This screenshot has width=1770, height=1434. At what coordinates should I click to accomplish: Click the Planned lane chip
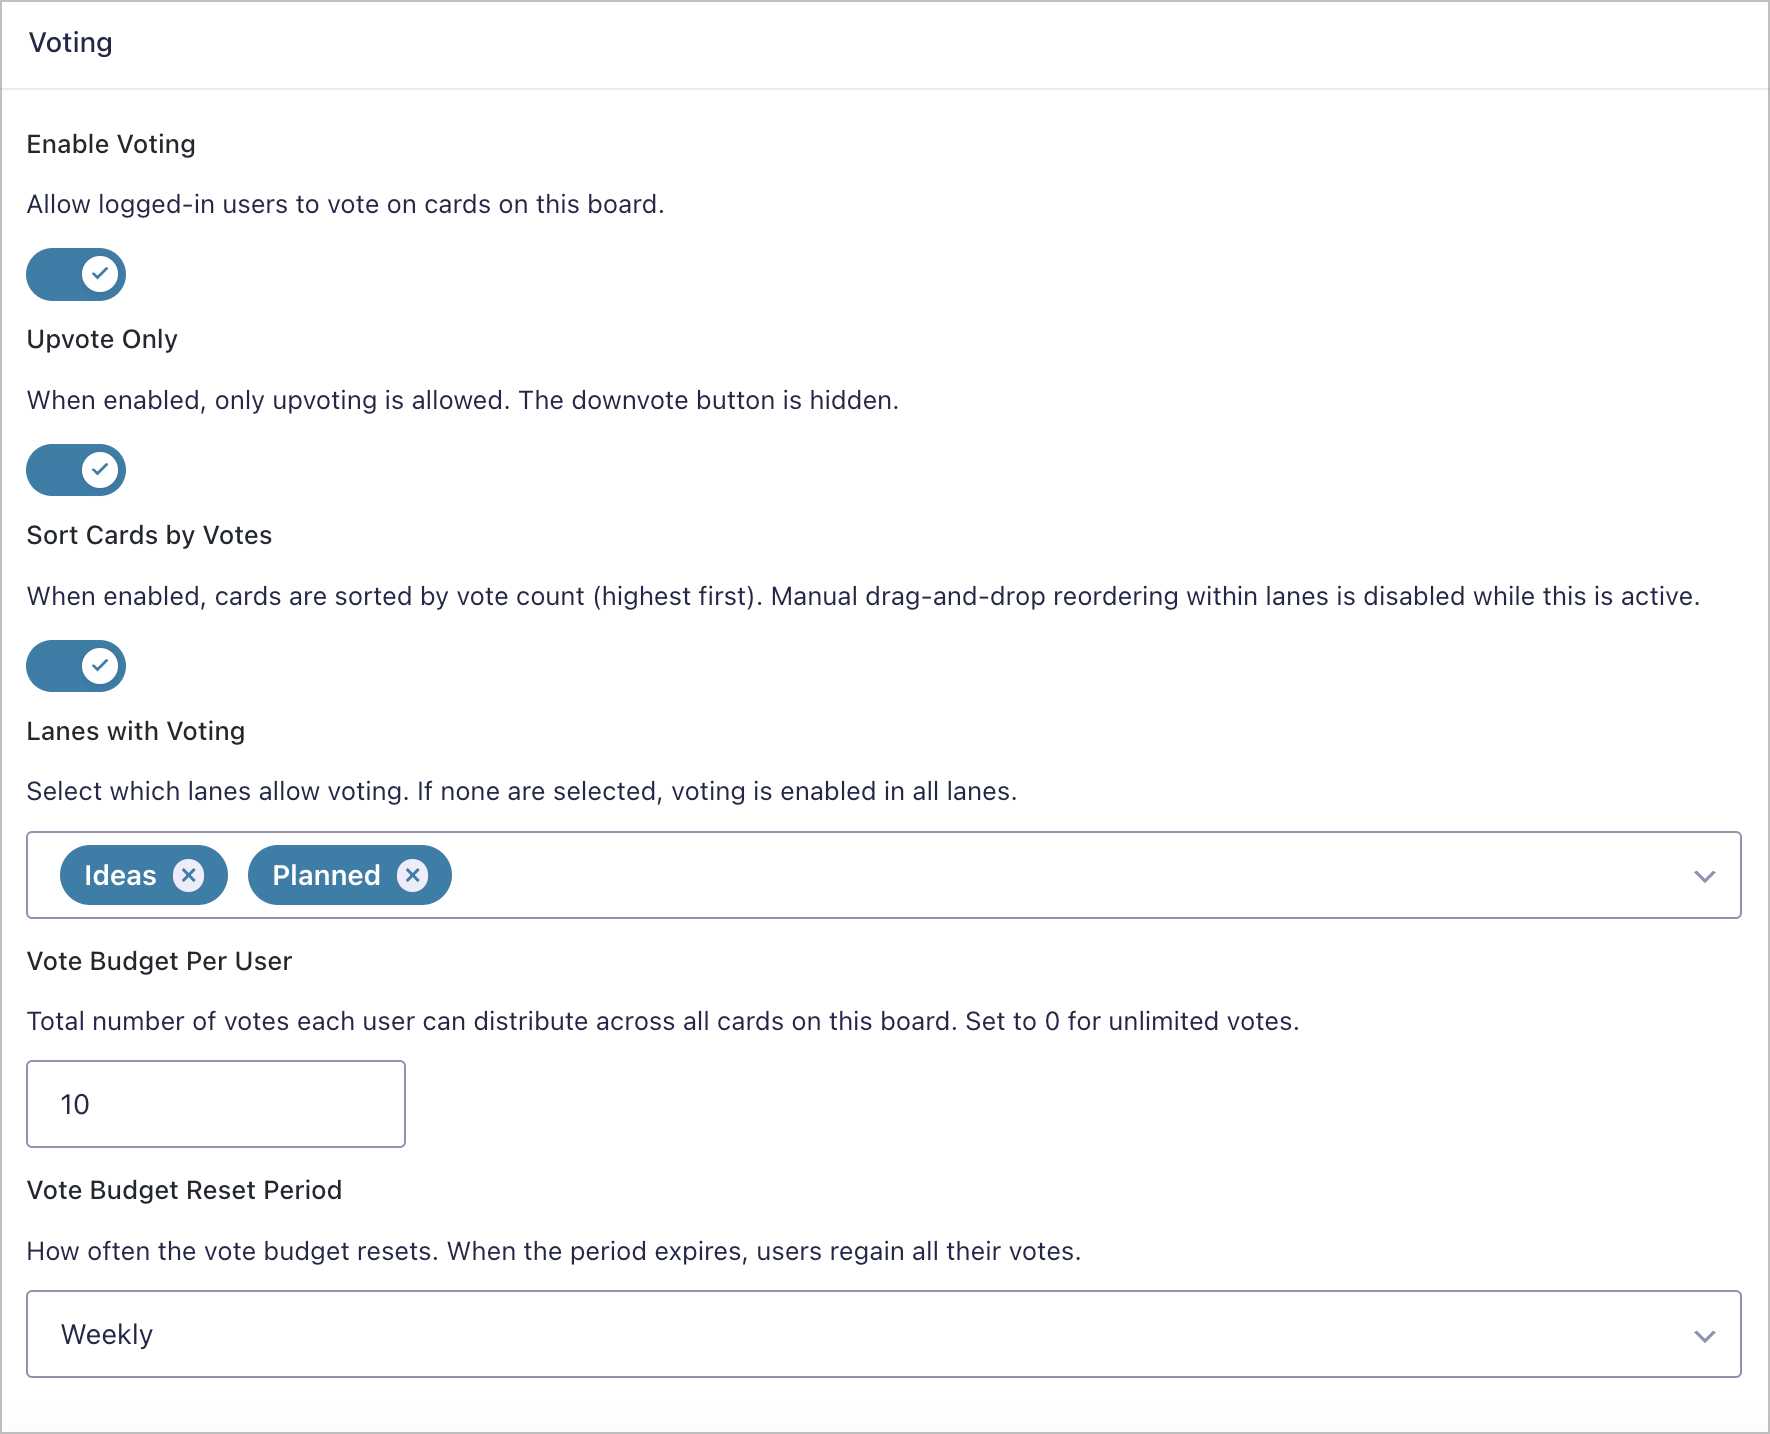[326, 875]
